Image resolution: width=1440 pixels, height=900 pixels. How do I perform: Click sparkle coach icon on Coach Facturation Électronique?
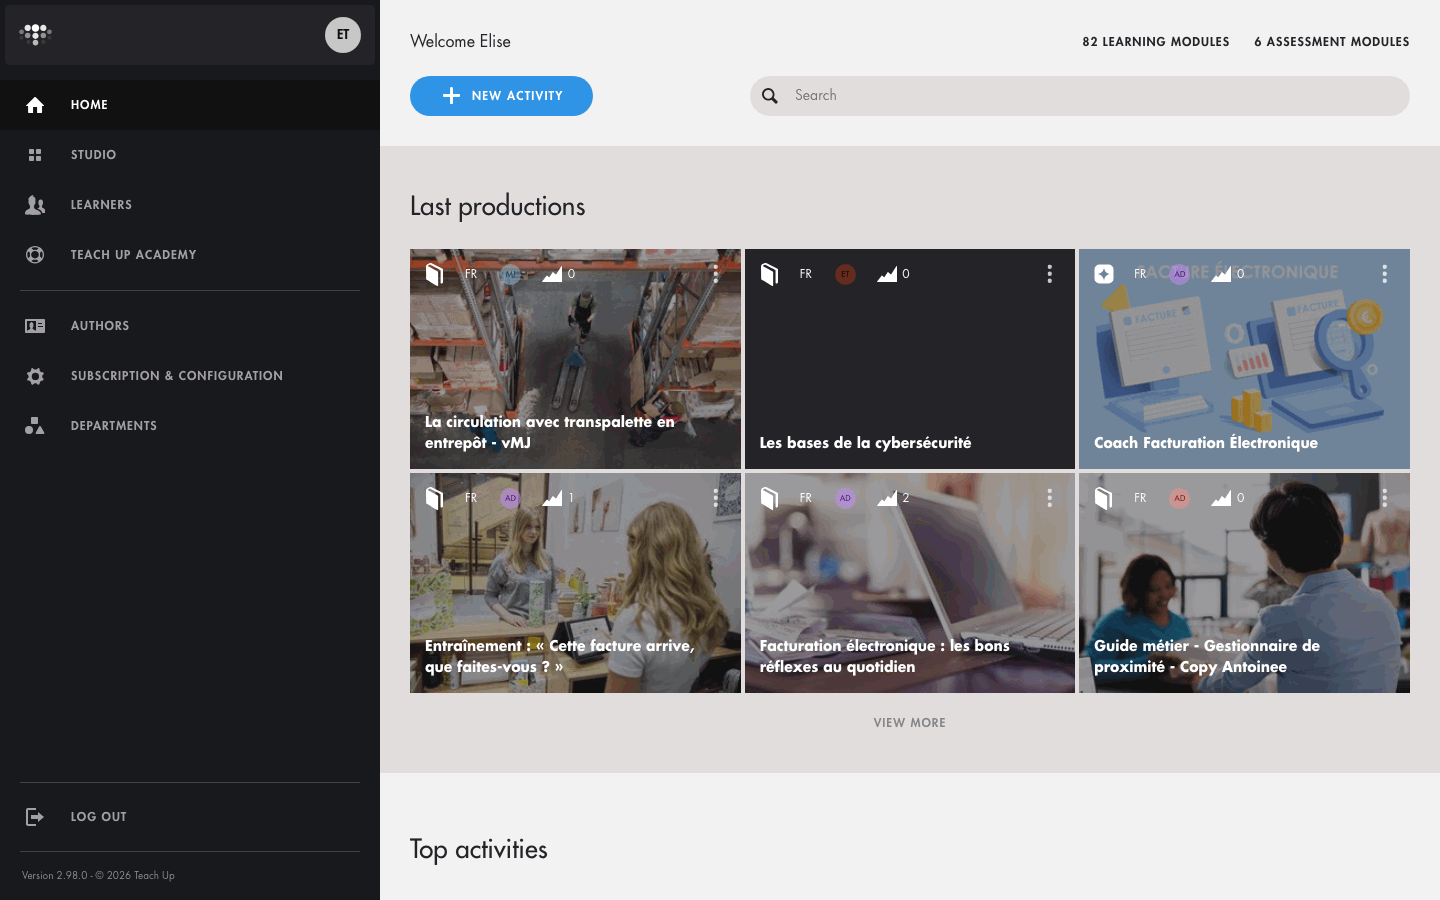pos(1104,274)
